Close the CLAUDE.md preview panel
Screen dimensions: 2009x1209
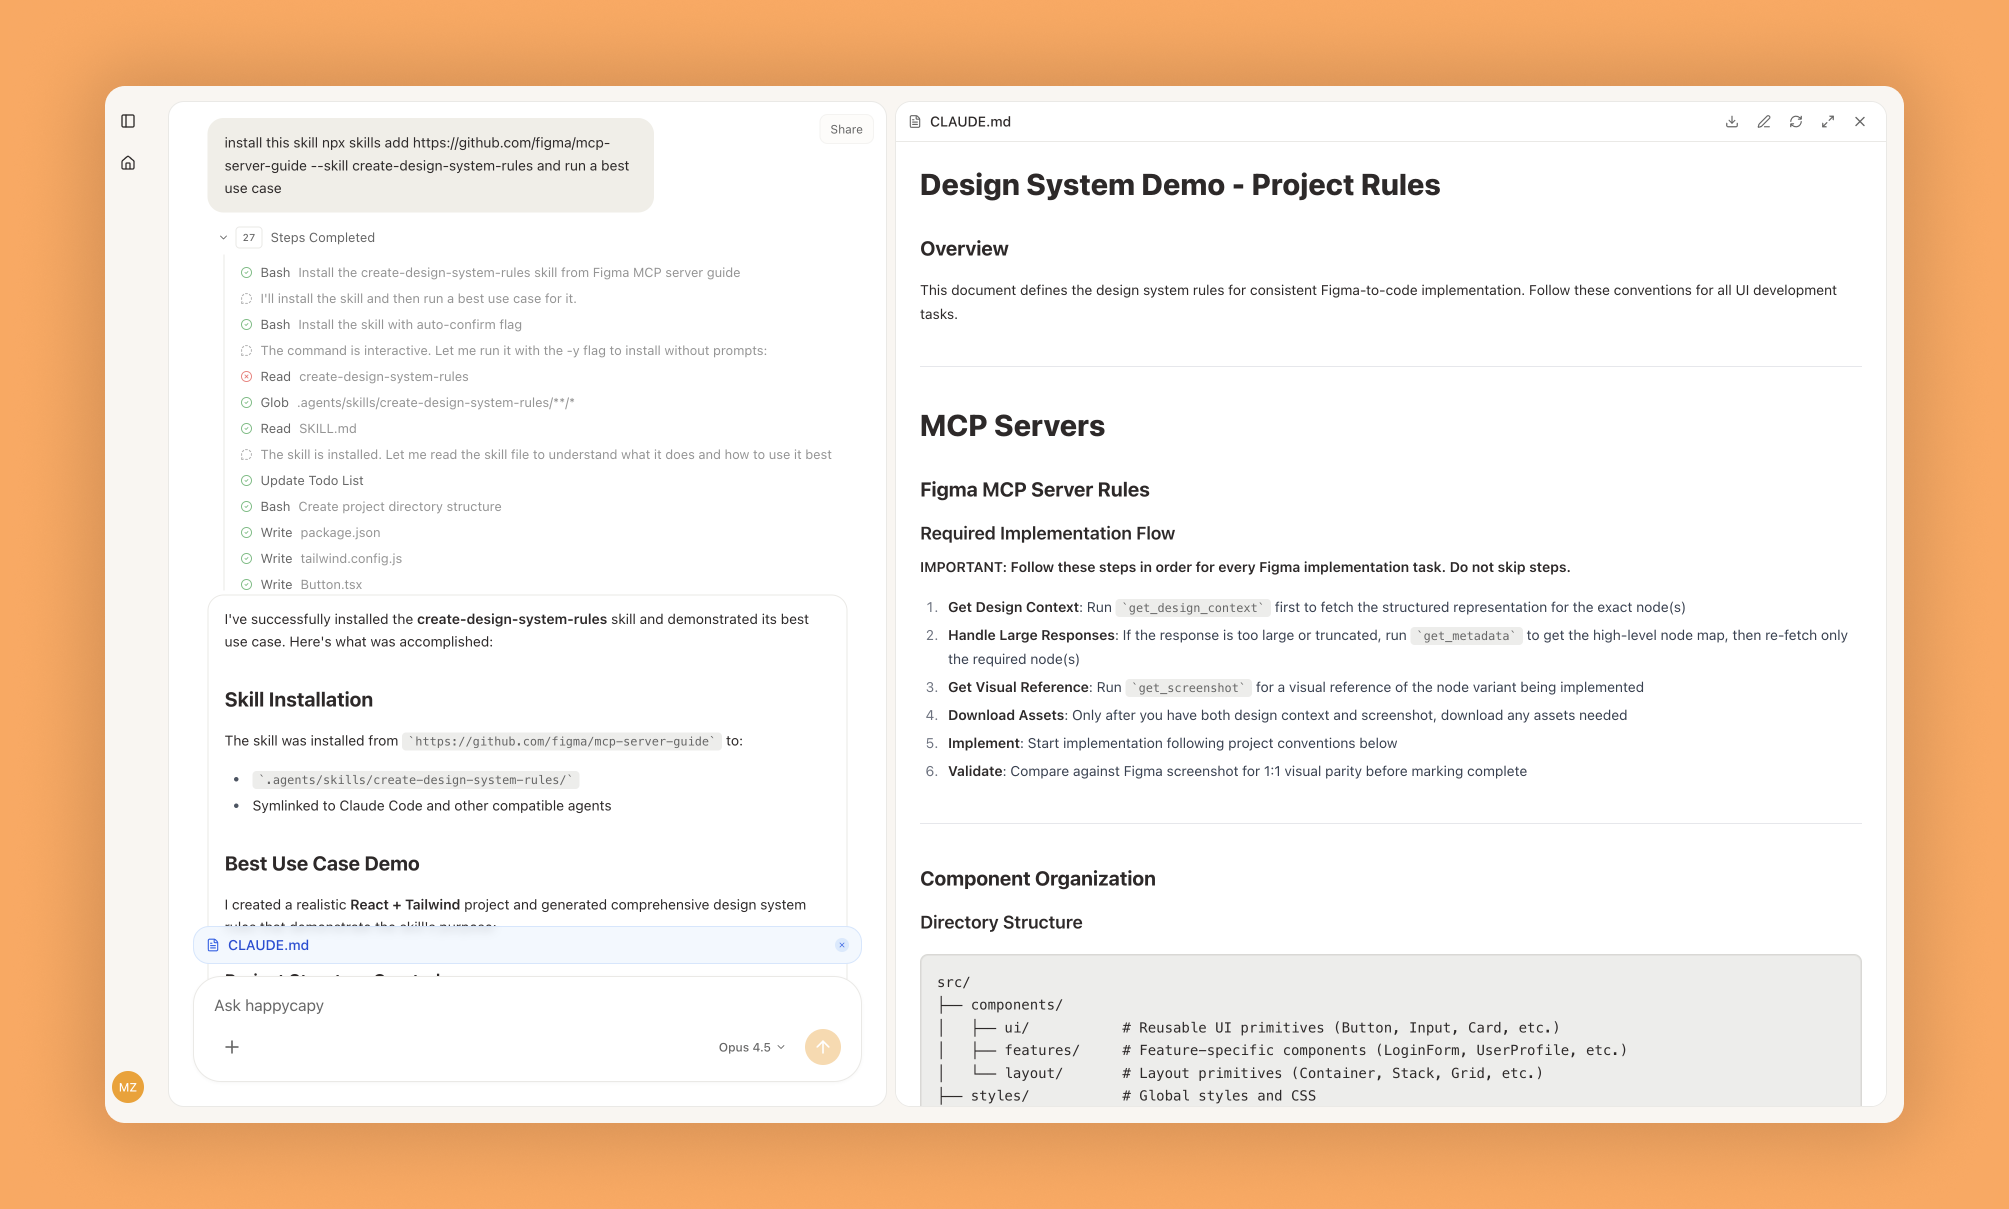pyautogui.click(x=1859, y=122)
